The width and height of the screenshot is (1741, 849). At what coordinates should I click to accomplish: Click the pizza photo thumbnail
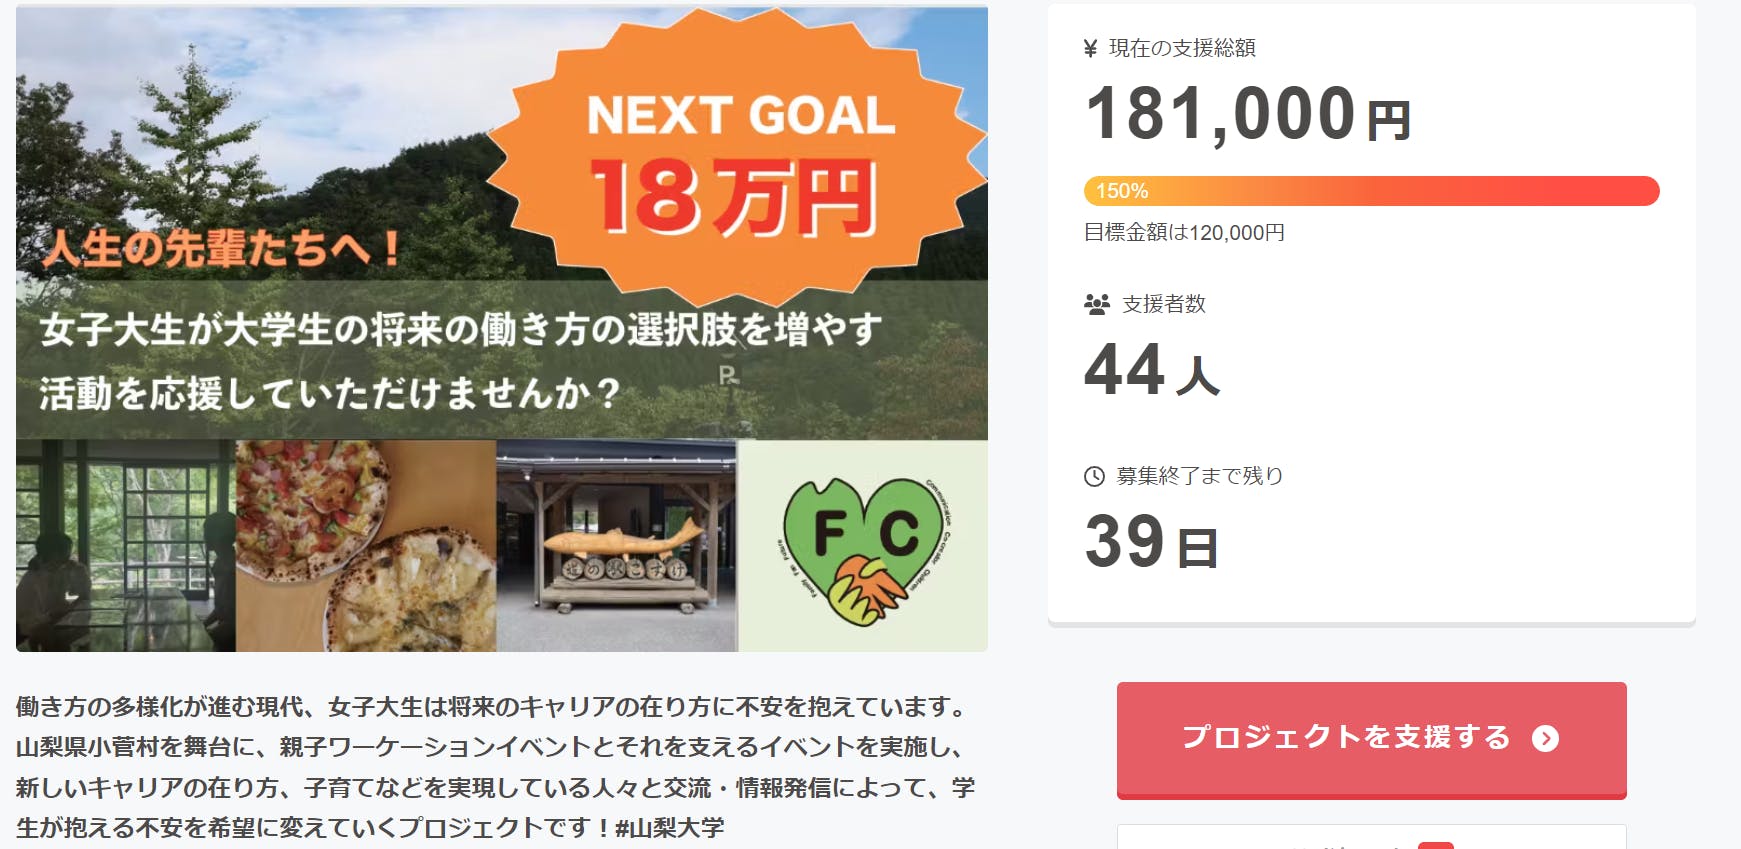tap(366, 546)
